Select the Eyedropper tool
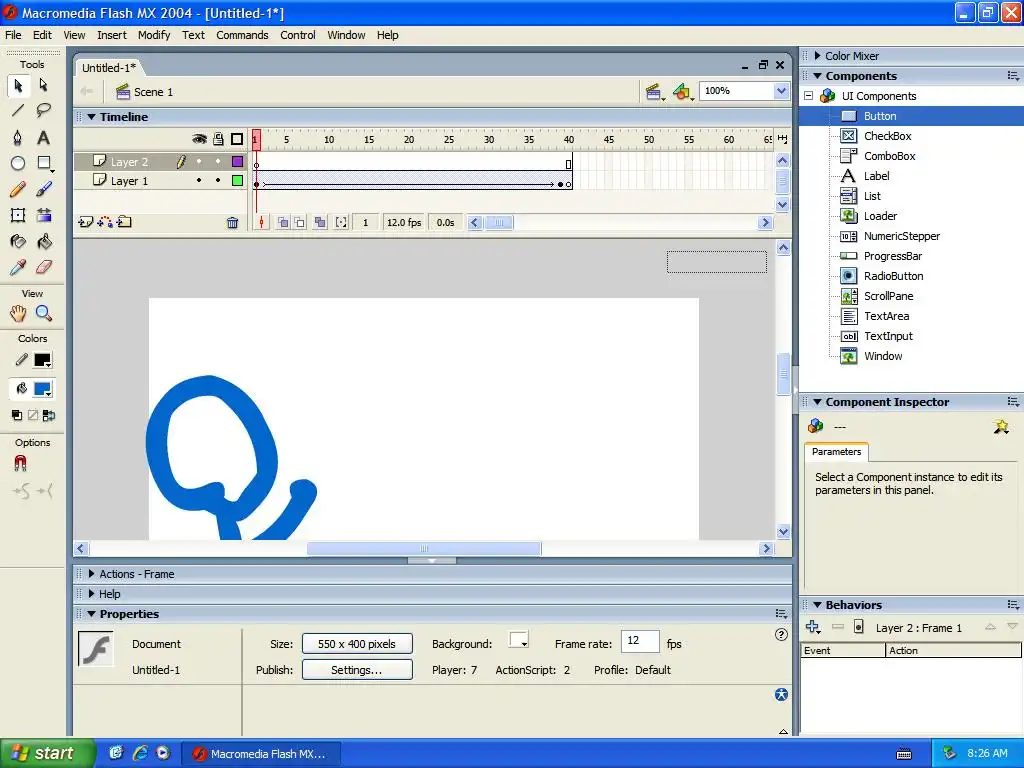 (x=18, y=267)
